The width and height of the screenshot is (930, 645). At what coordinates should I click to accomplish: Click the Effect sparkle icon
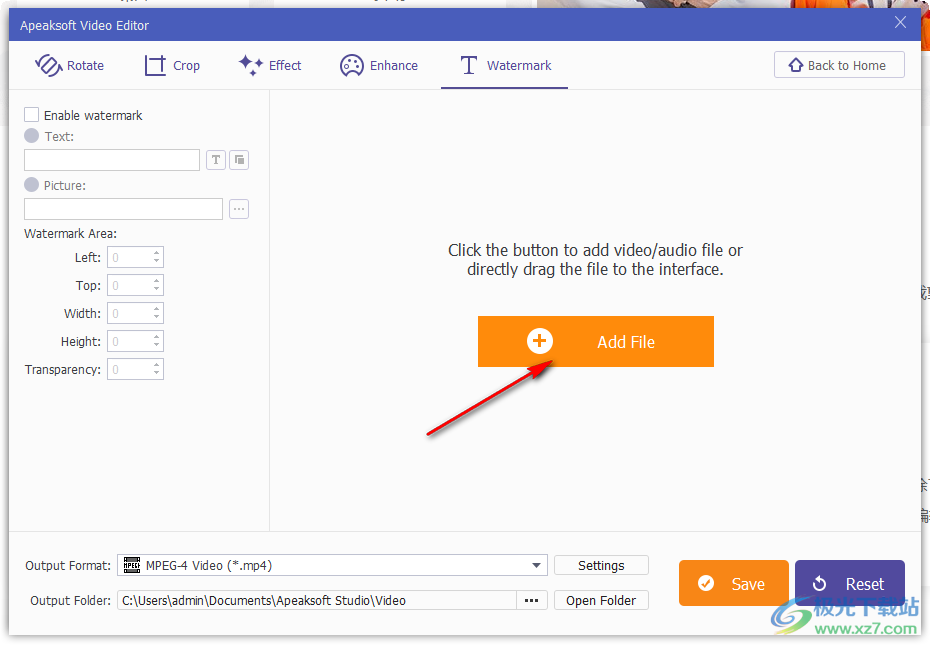point(251,65)
